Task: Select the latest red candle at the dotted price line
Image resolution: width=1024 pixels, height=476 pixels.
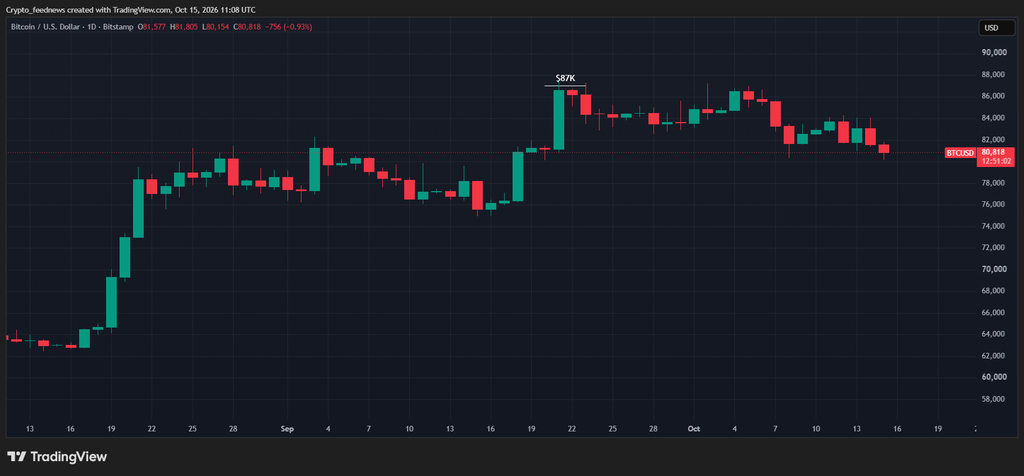Action: point(884,149)
